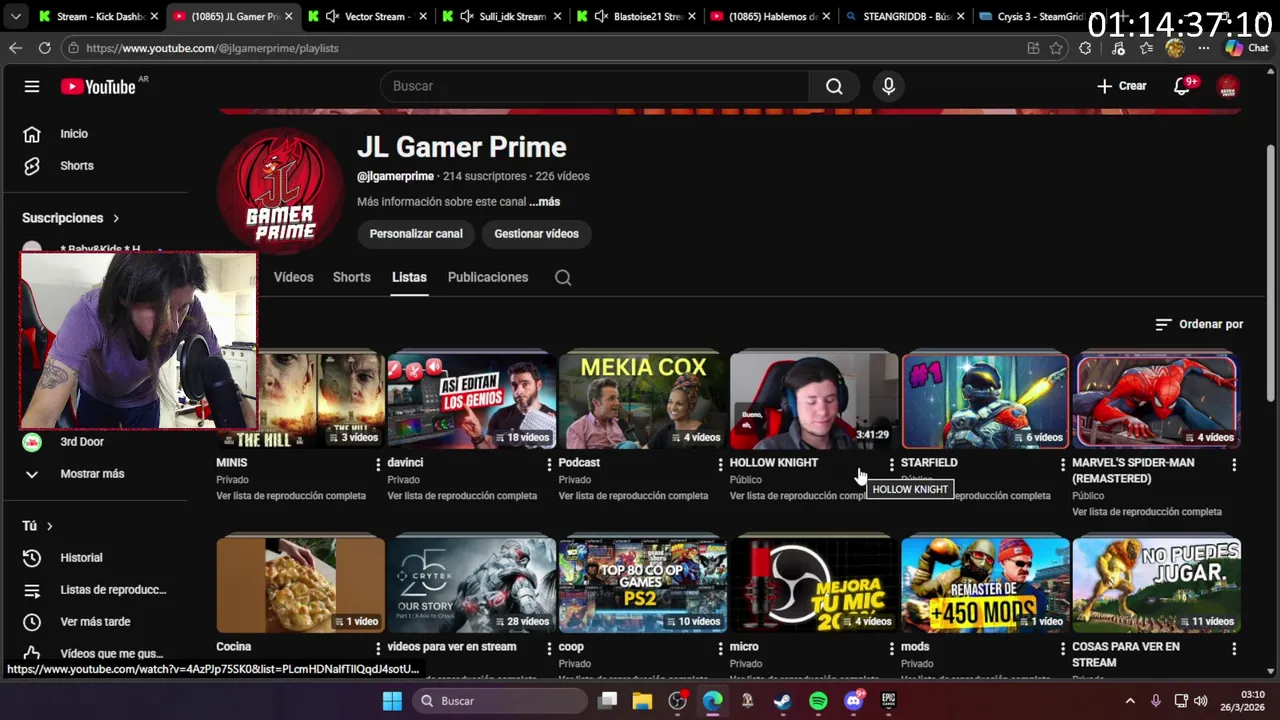The height and width of the screenshot is (720, 1280).
Task: Go back in browser
Action: [x=16, y=48]
